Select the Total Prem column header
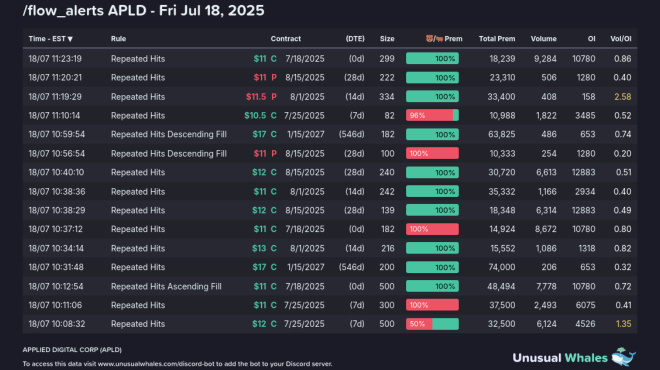 point(497,39)
